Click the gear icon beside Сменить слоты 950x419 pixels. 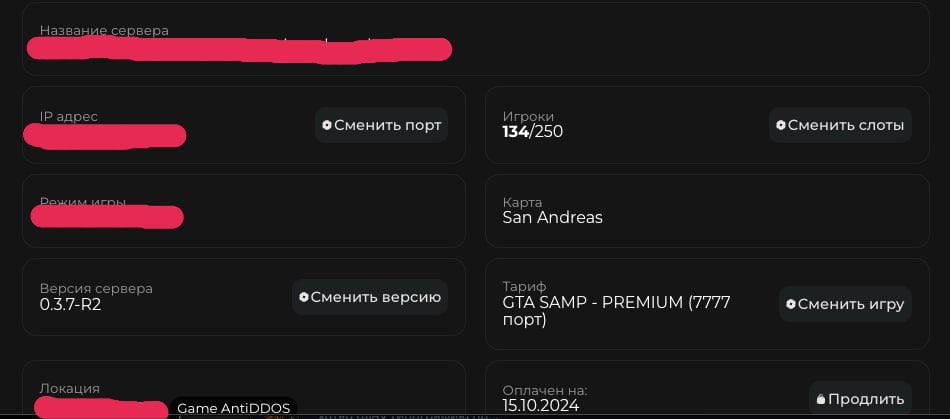point(780,125)
